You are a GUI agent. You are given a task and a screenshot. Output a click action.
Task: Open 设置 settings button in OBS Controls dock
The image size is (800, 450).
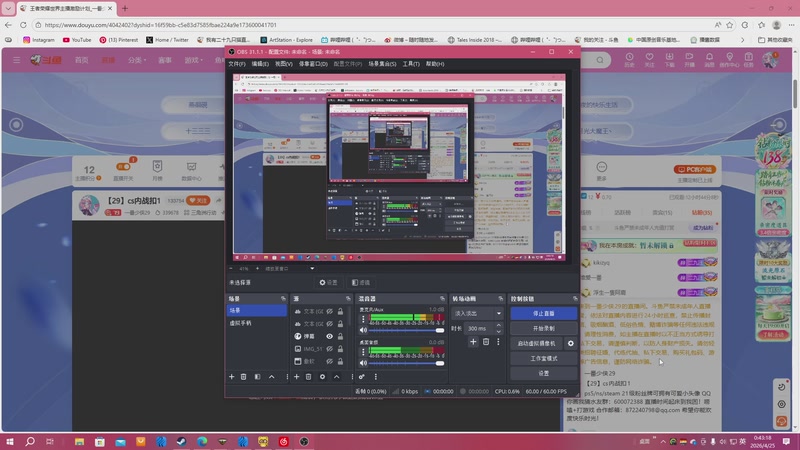pos(544,373)
